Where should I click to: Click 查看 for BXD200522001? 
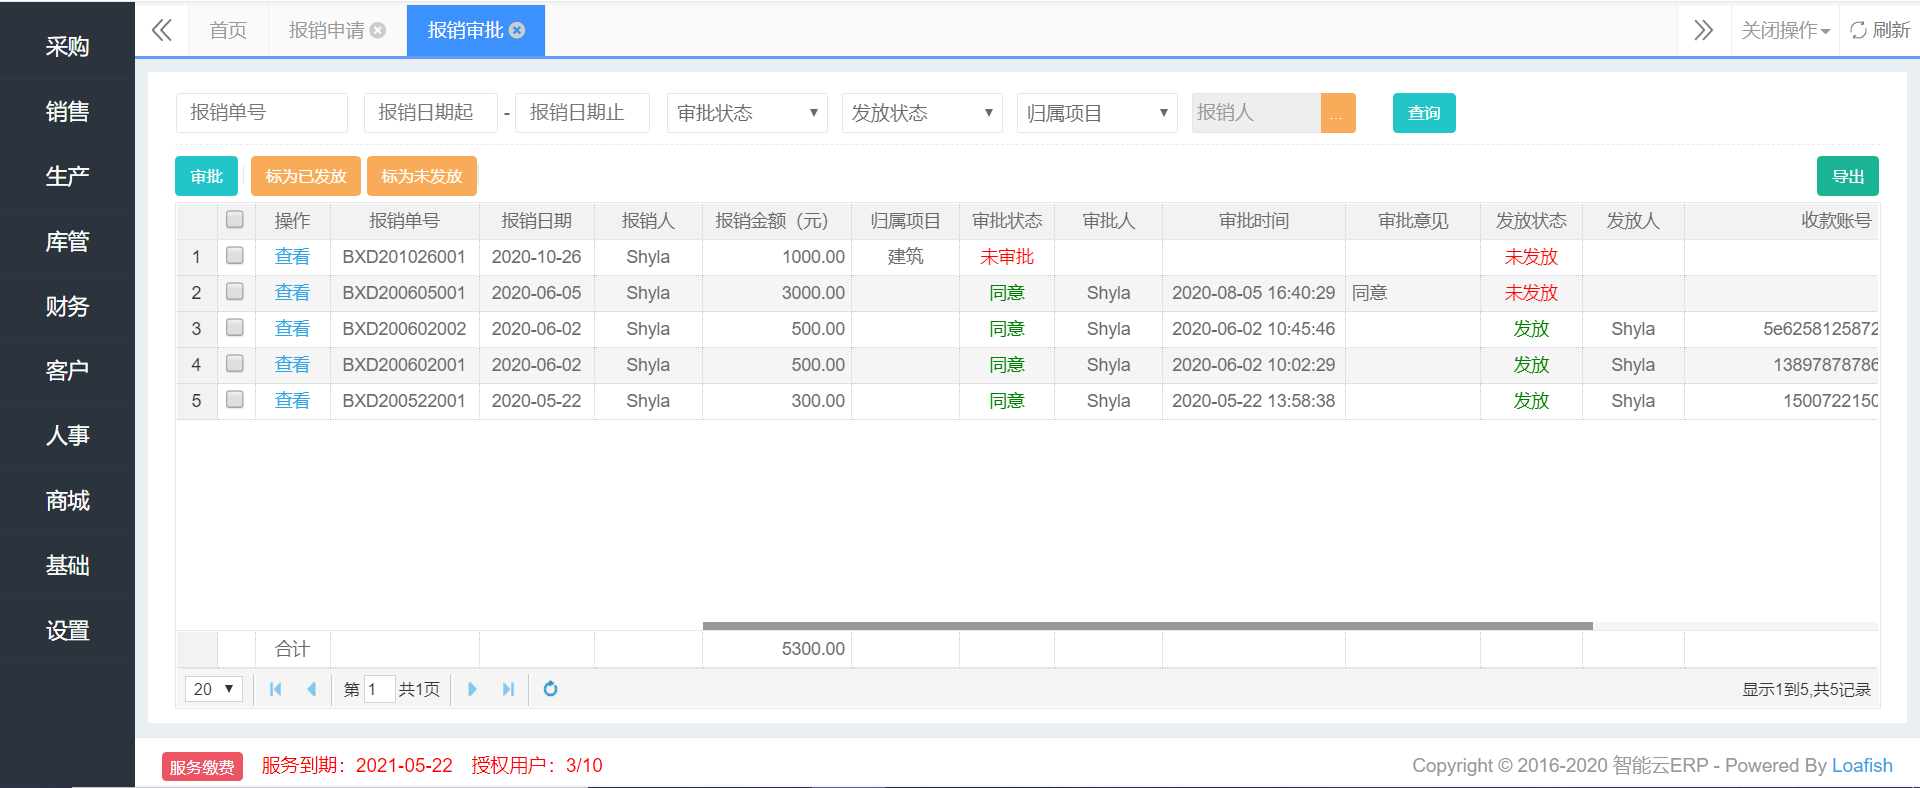tap(292, 401)
